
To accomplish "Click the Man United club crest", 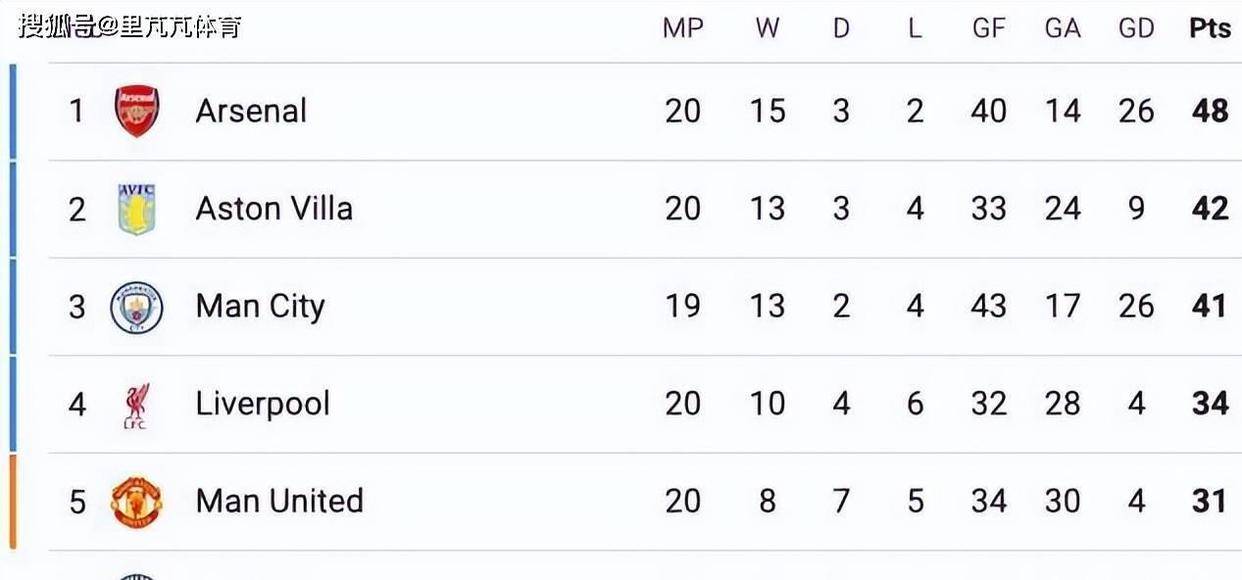I will coord(137,502).
